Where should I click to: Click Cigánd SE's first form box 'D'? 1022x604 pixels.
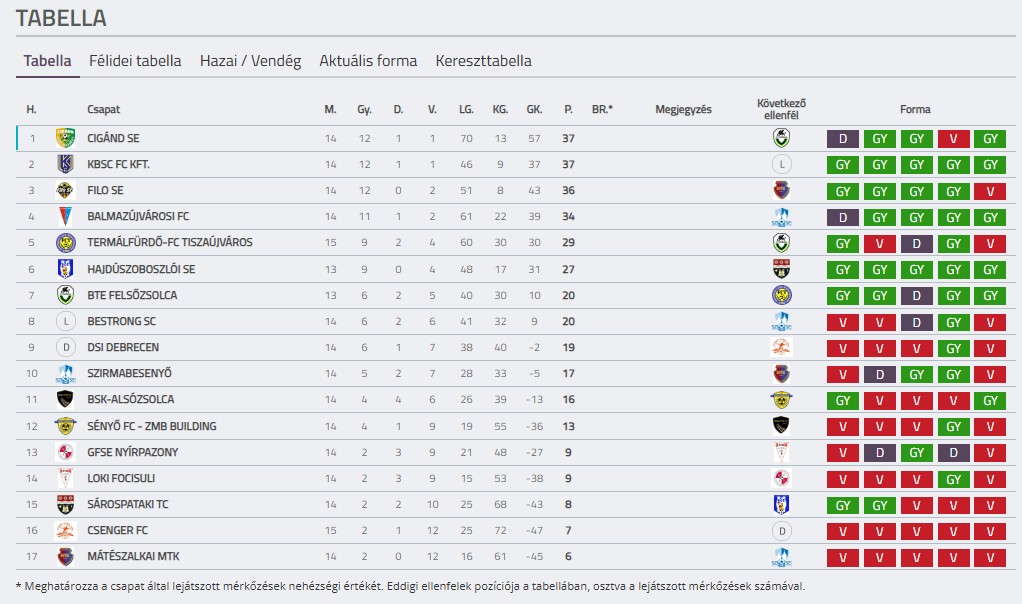[843, 139]
